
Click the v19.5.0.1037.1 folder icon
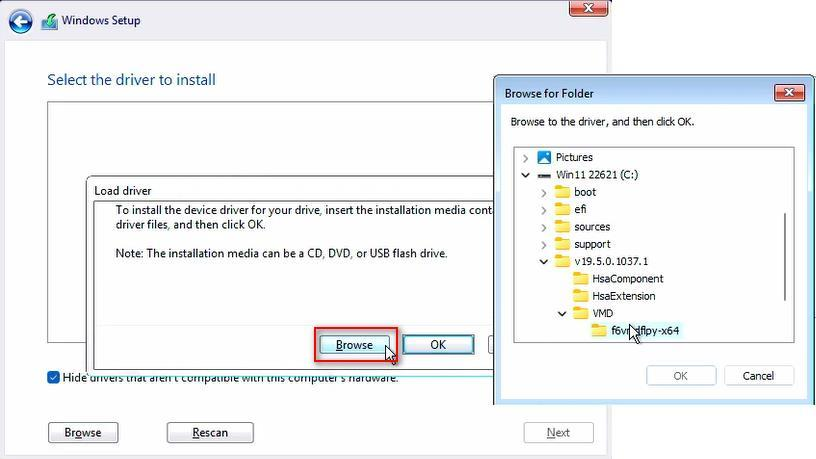[562, 261]
